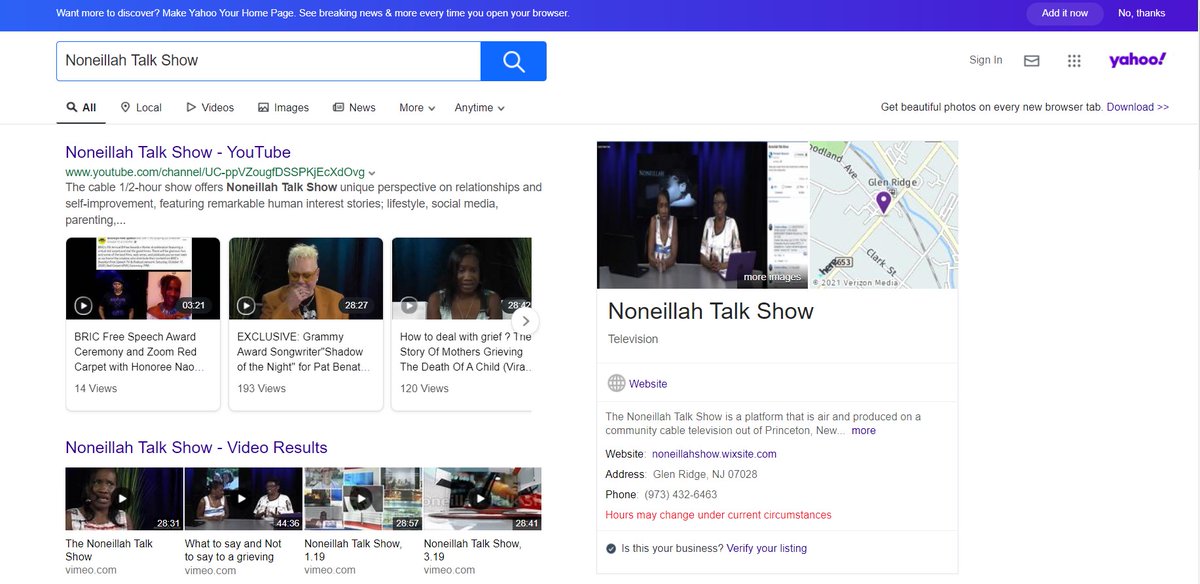
Task: Play The Noneillah Talk Show vimeo thumbnail
Action: pyautogui.click(x=124, y=498)
